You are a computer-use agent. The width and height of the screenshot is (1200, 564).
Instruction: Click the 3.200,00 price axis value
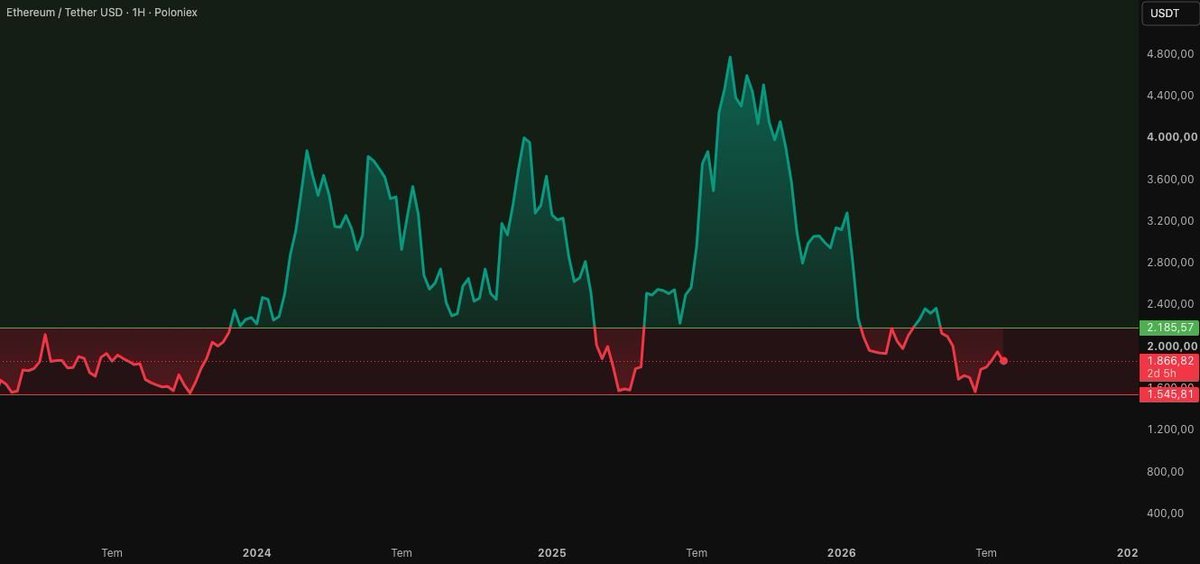[1170, 221]
